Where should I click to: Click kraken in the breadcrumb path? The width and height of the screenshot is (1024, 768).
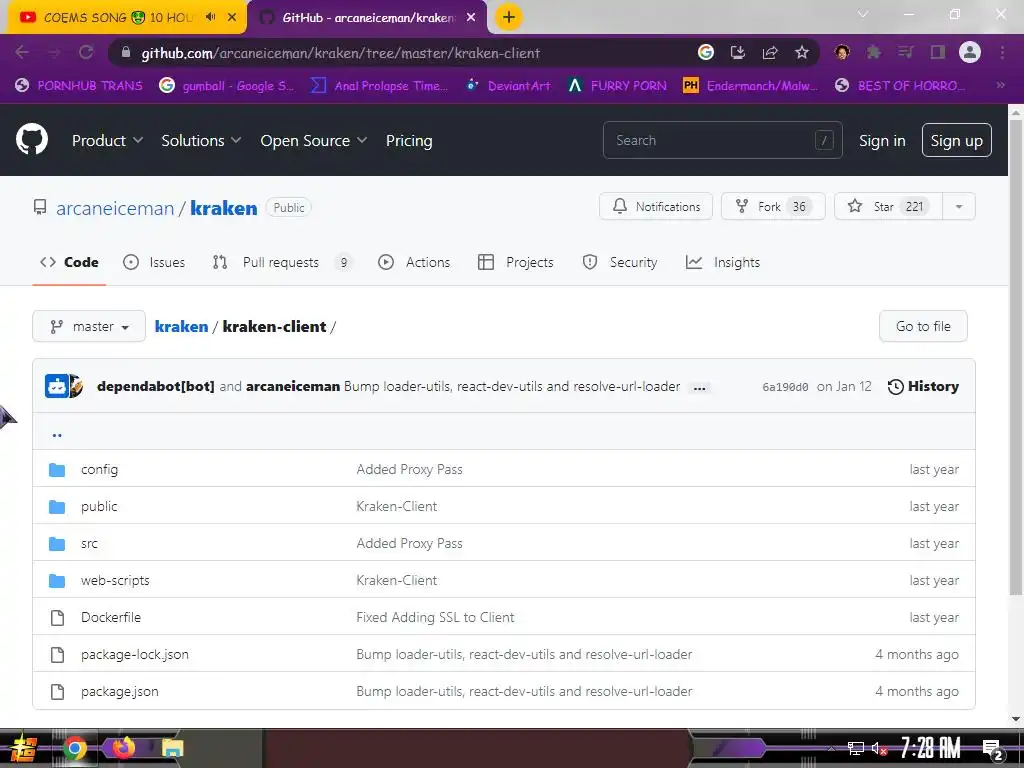pos(182,326)
